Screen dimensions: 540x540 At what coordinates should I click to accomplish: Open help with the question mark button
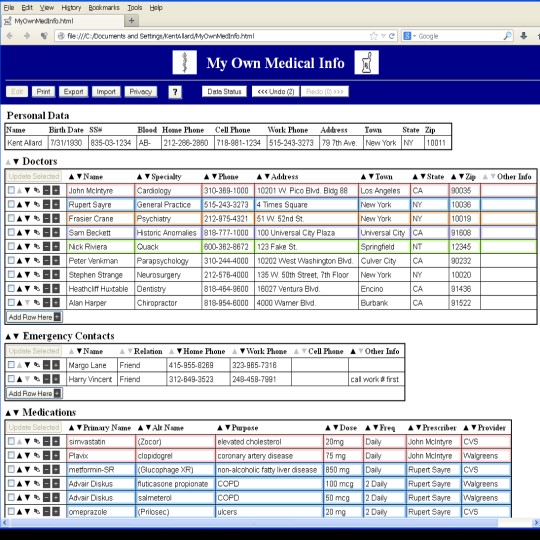(x=175, y=92)
